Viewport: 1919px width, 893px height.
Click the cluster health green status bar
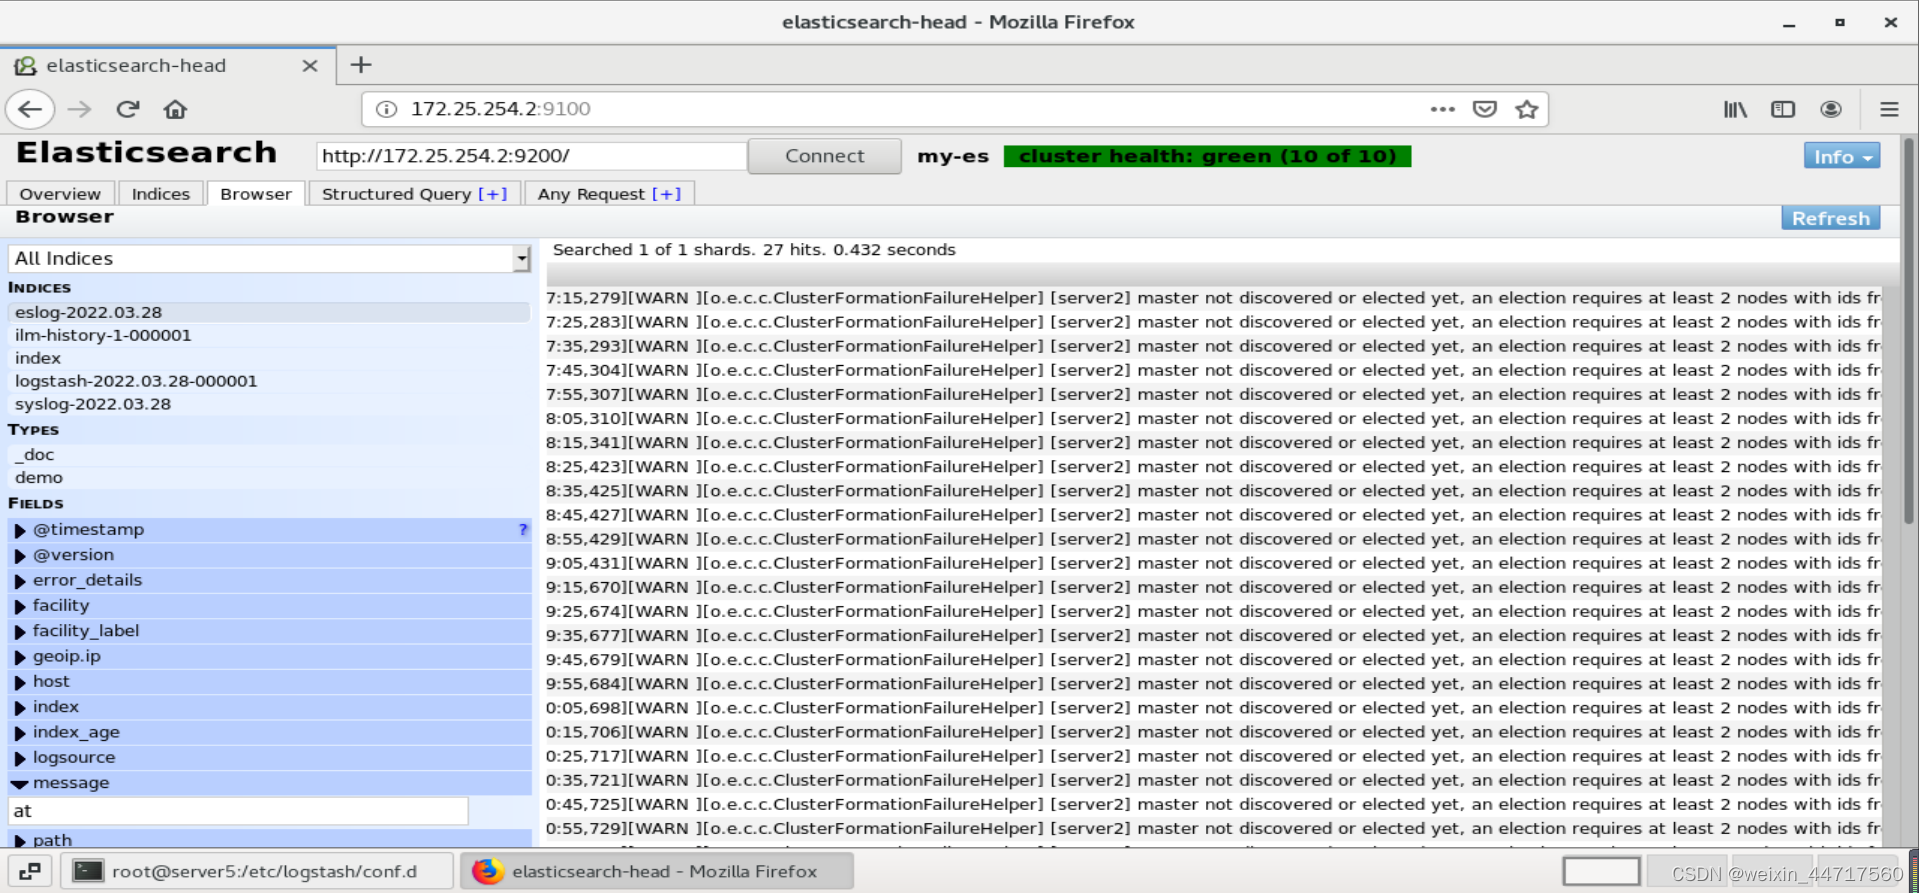tap(1207, 156)
